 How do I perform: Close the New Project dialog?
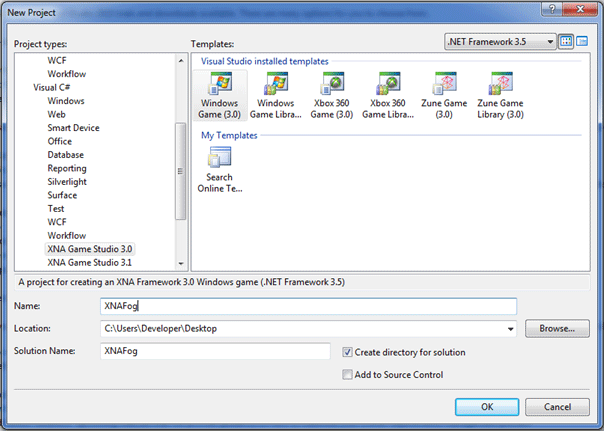coord(580,9)
